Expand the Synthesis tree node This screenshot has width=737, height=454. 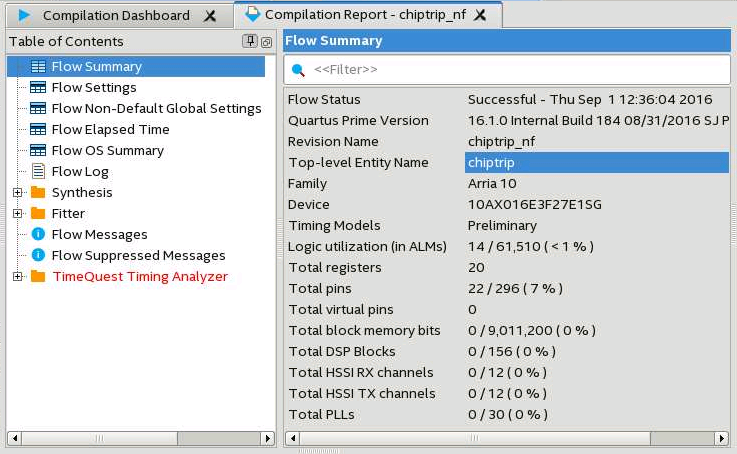click(x=17, y=192)
